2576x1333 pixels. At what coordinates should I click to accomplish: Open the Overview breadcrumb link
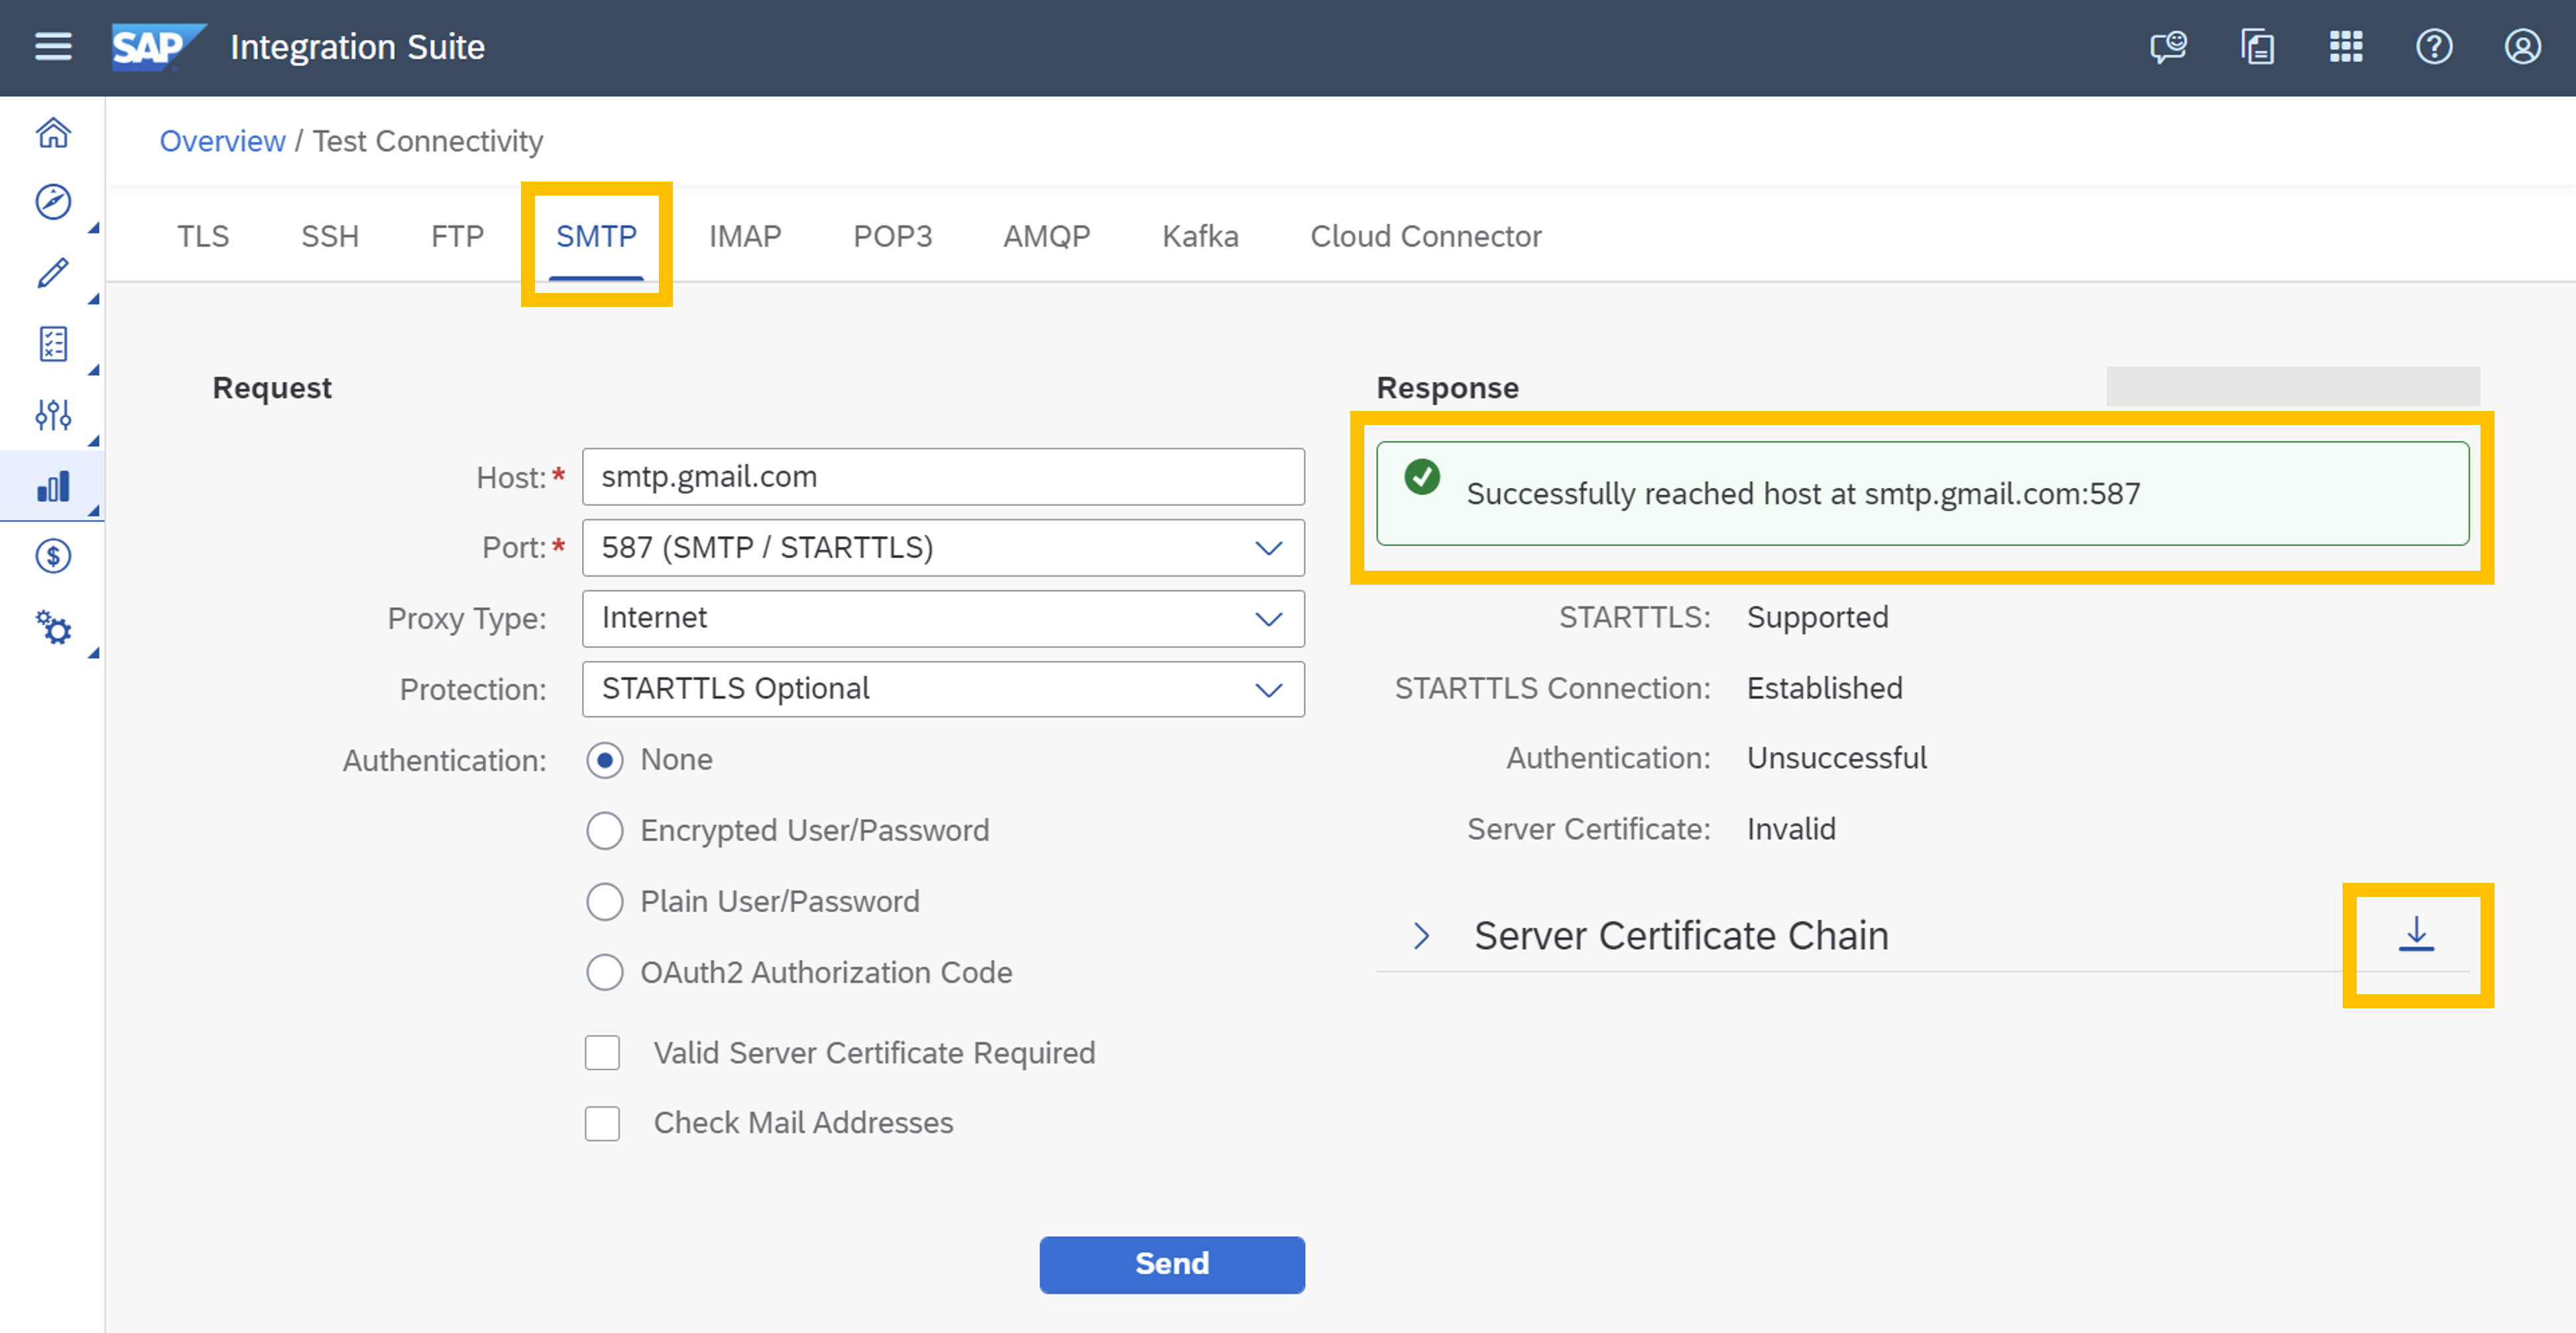click(x=222, y=141)
